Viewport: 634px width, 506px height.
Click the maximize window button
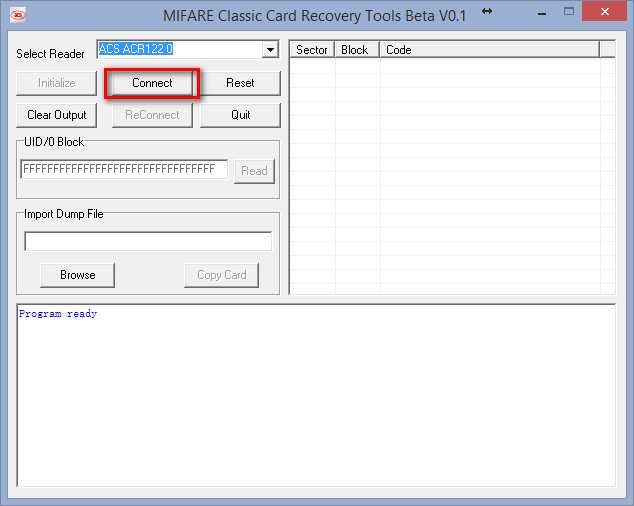pyautogui.click(x=568, y=12)
